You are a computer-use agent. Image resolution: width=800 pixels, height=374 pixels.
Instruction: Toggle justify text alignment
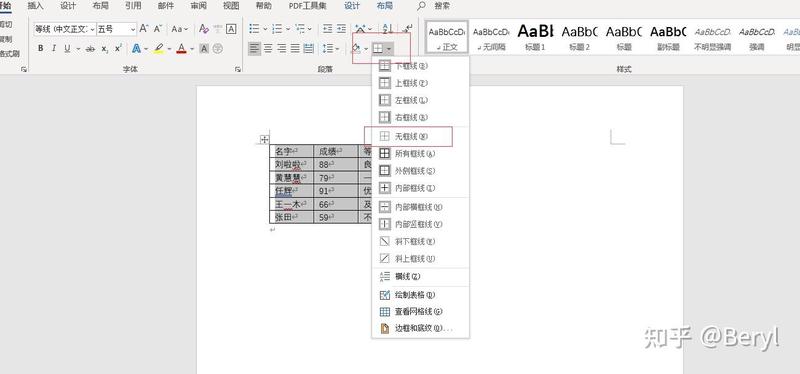click(295, 48)
